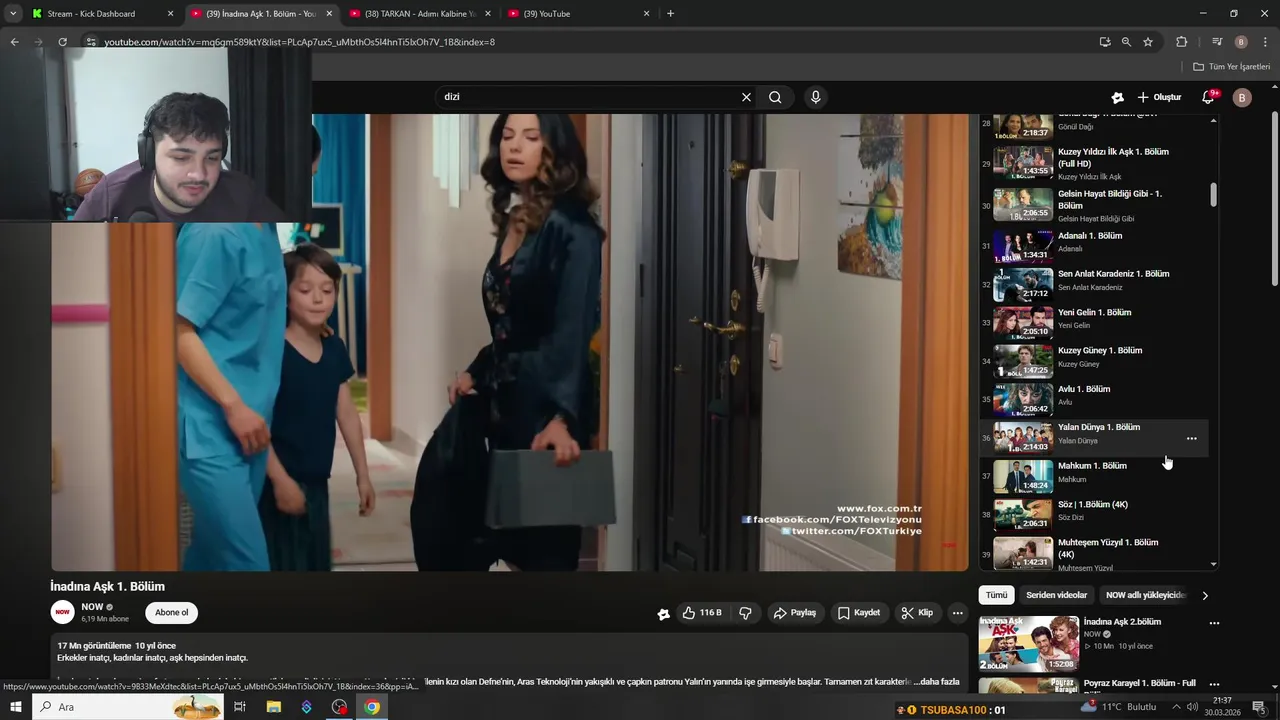
Task: Open the YouTube account avatar menu
Action: (x=1242, y=97)
